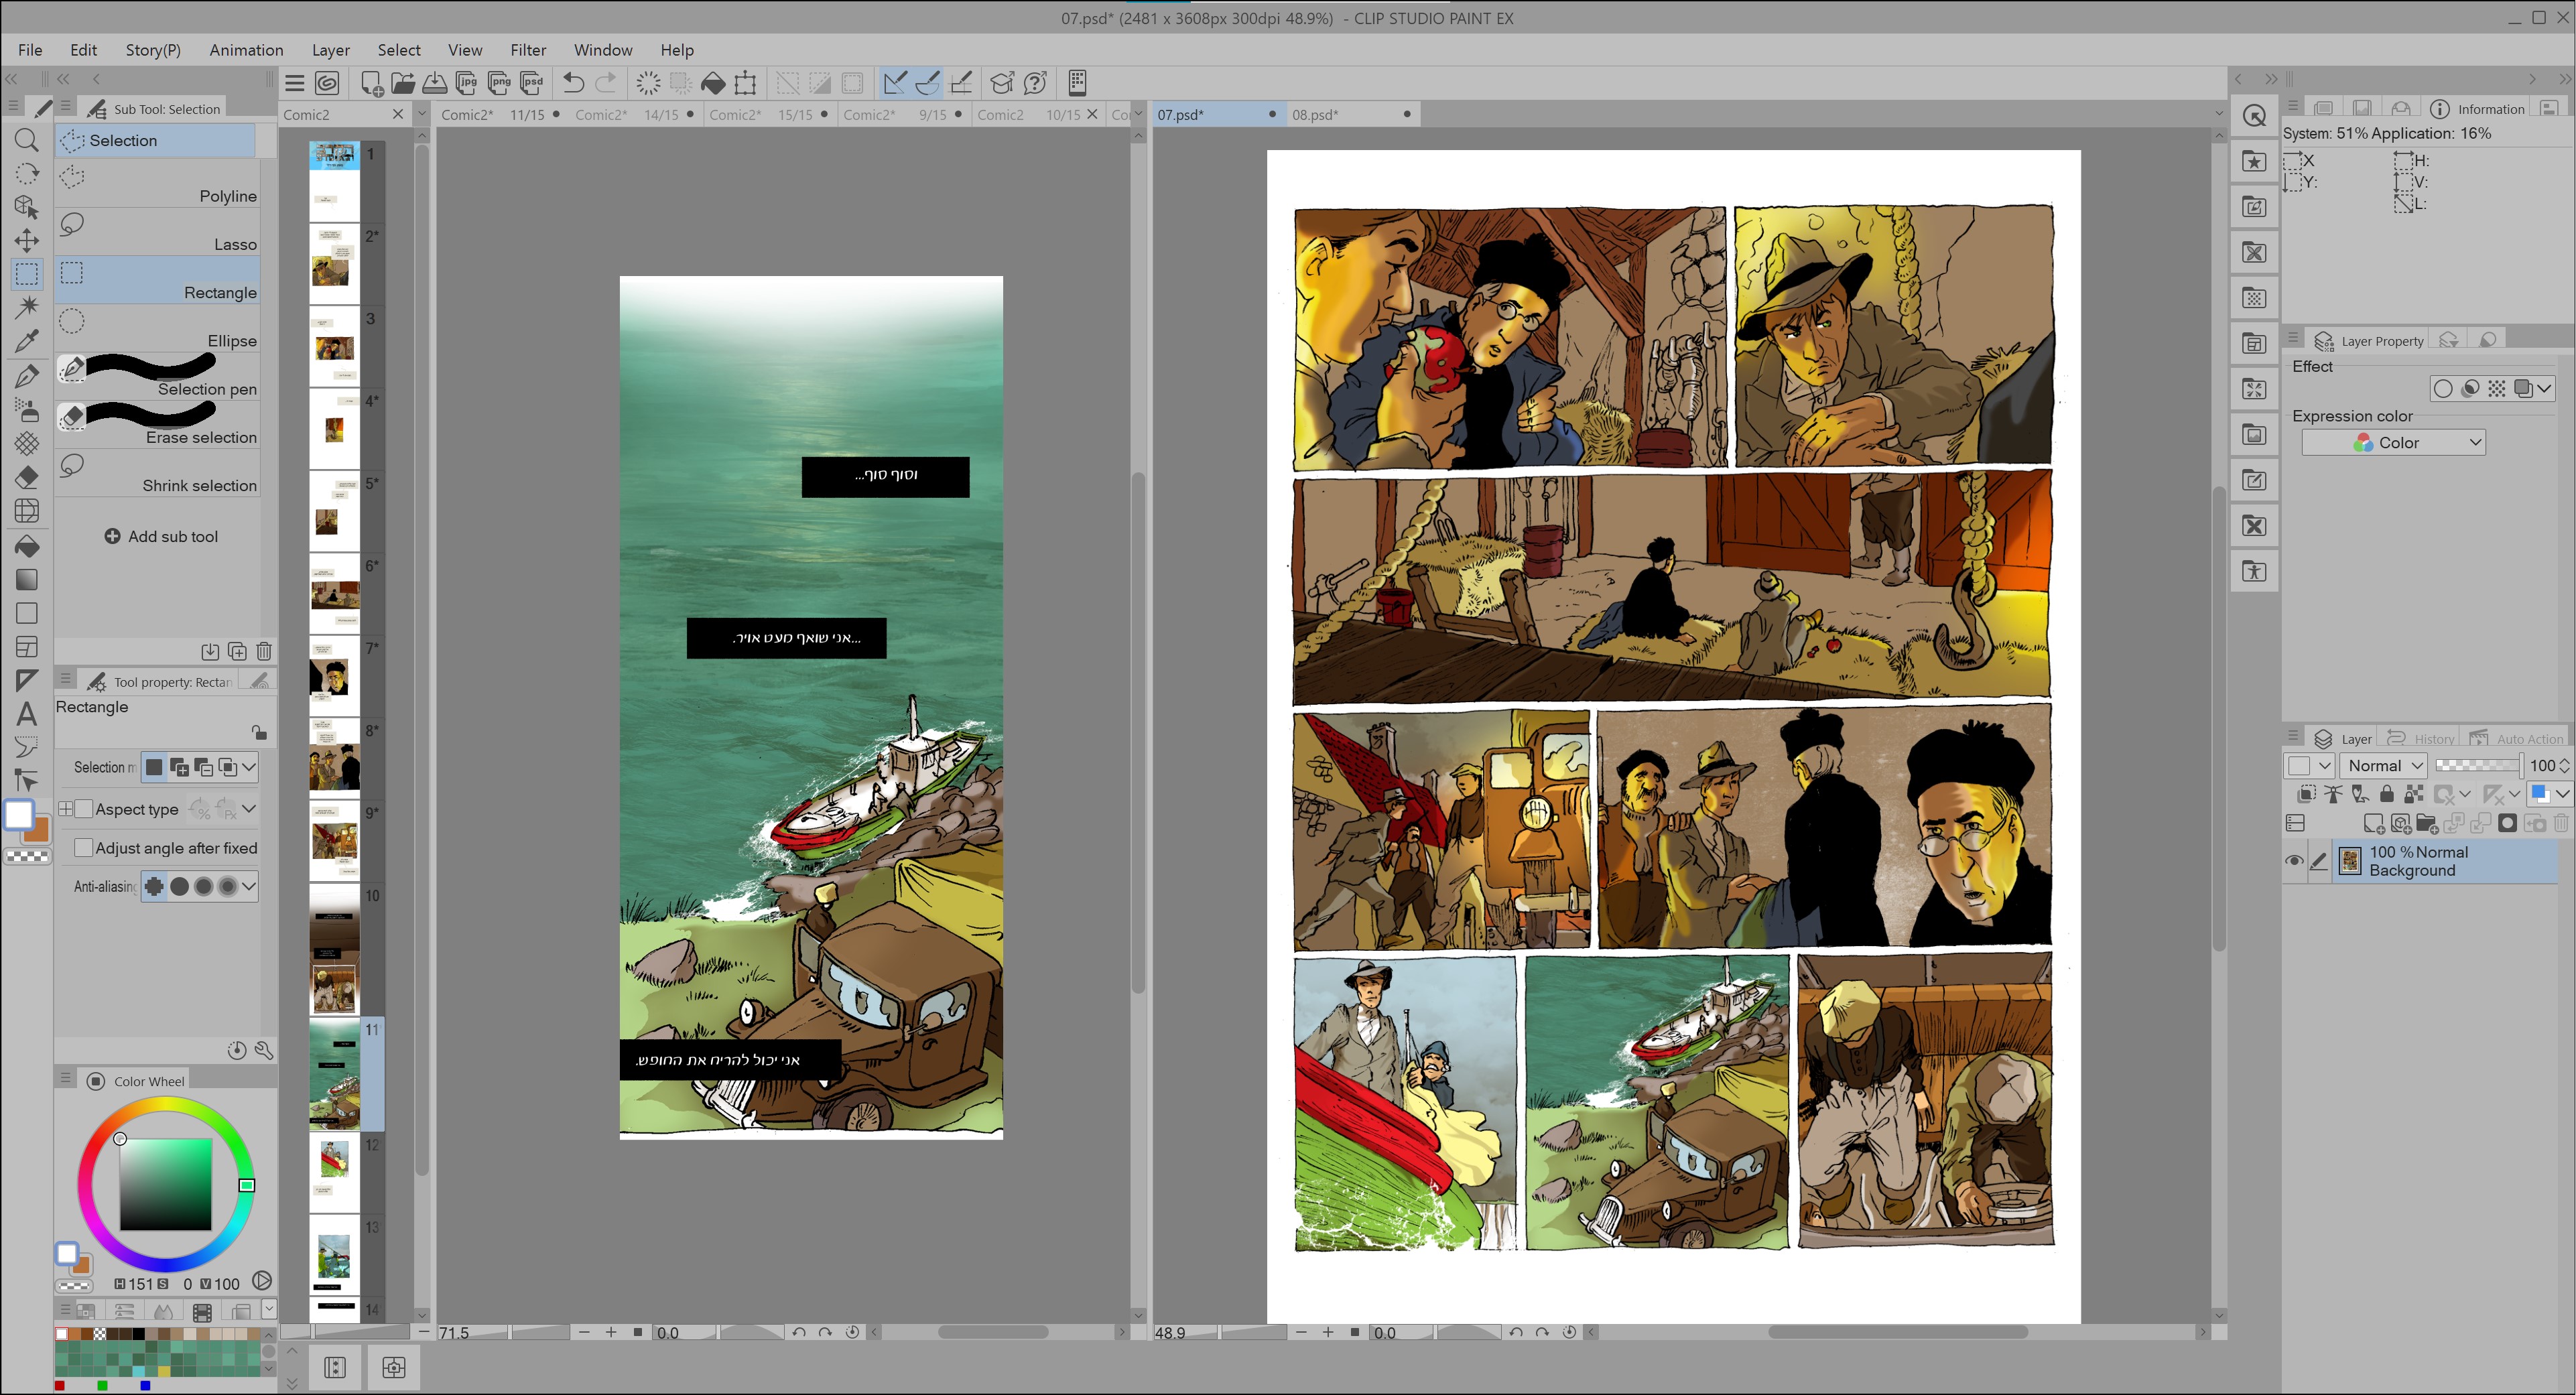Tick the Aspect type checkbox
This screenshot has height=1395, width=2576.
(85, 809)
